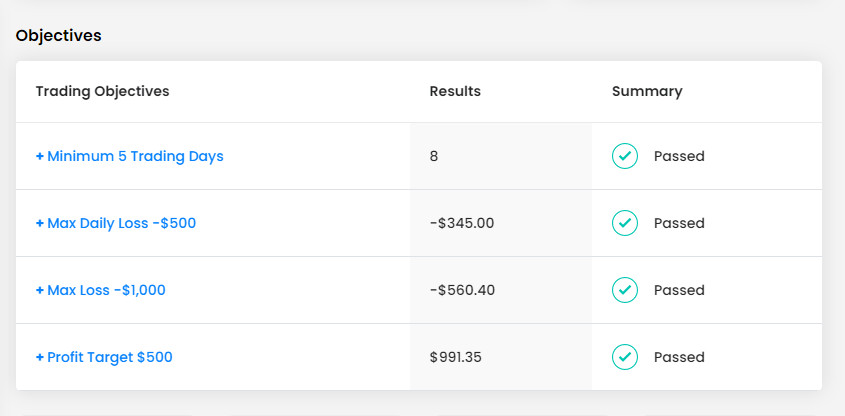Click Passed text in Max Loss row

pos(679,290)
